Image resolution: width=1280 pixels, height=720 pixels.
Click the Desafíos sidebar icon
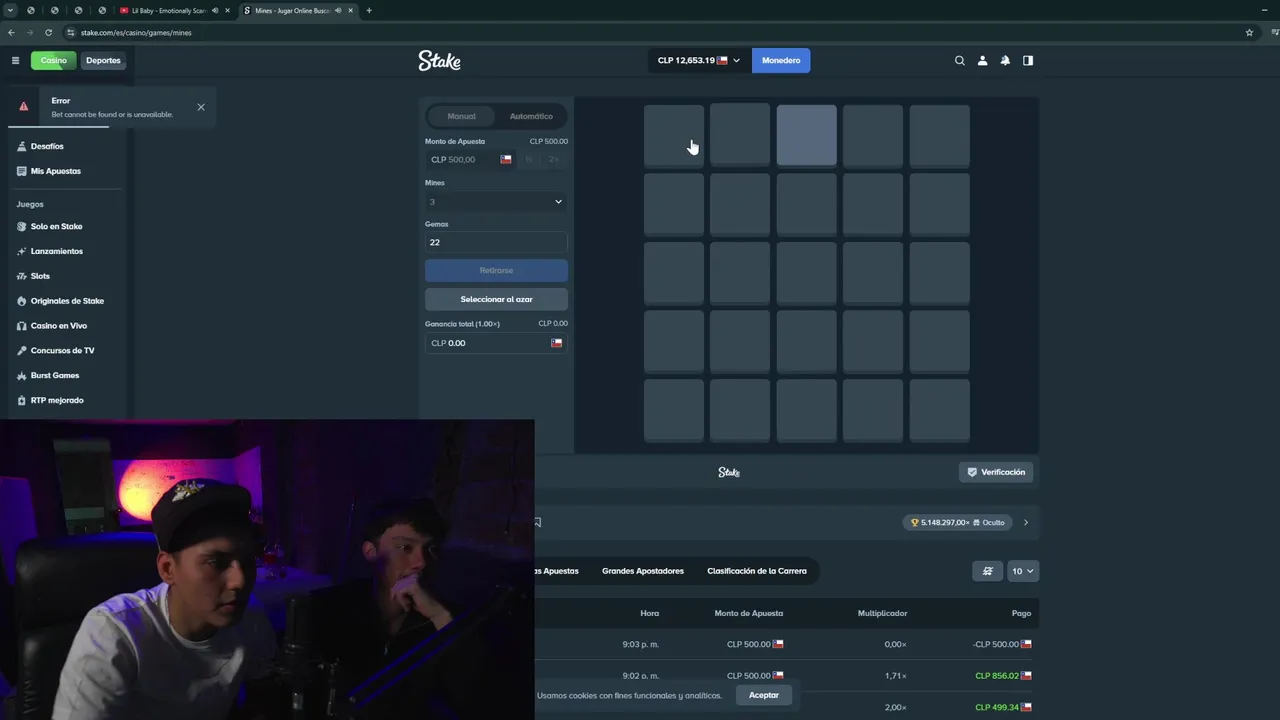coord(22,146)
